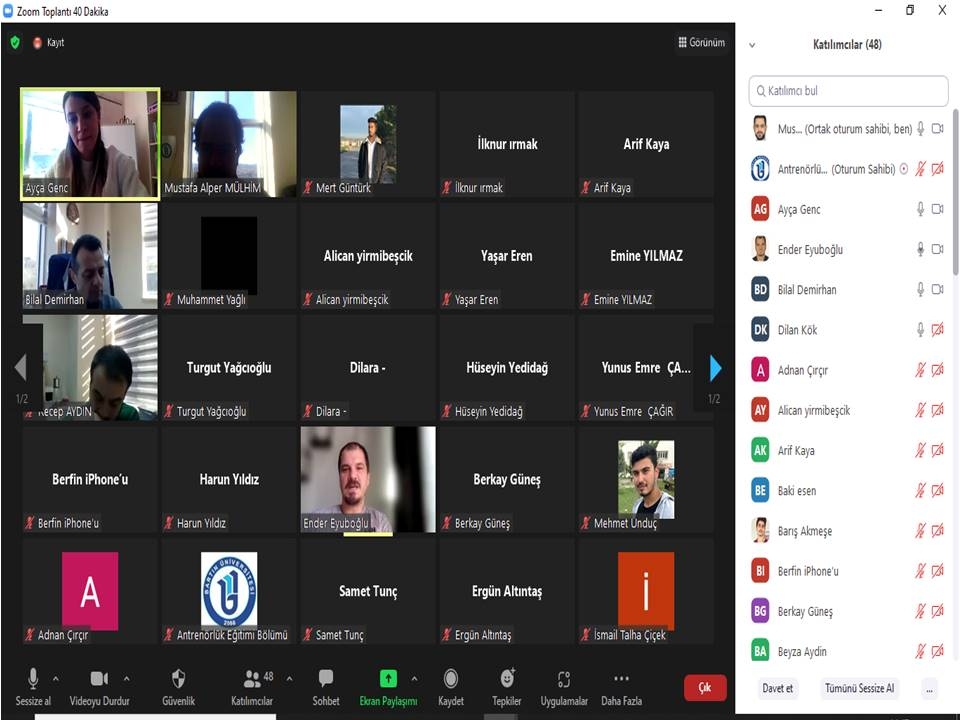
Task: Open Tepkiler reactions menu
Action: click(507, 679)
